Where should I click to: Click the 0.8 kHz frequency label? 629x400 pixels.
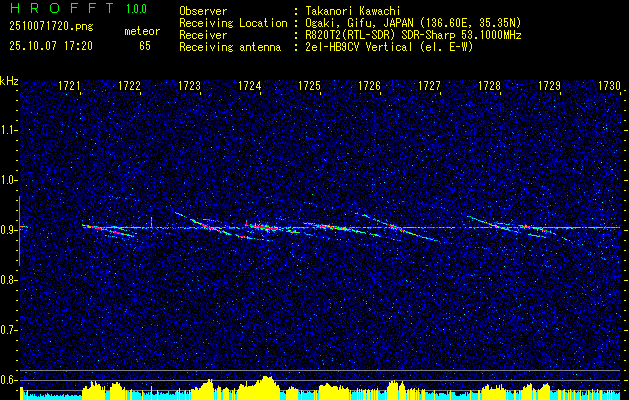pos(7,280)
